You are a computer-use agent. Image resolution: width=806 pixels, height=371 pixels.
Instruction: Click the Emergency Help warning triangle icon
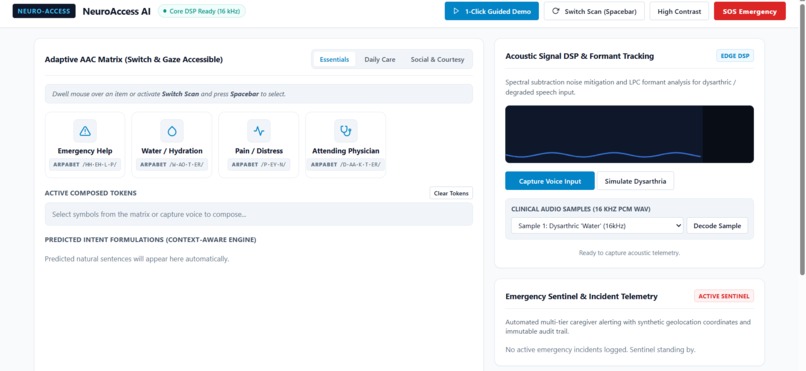pos(85,131)
